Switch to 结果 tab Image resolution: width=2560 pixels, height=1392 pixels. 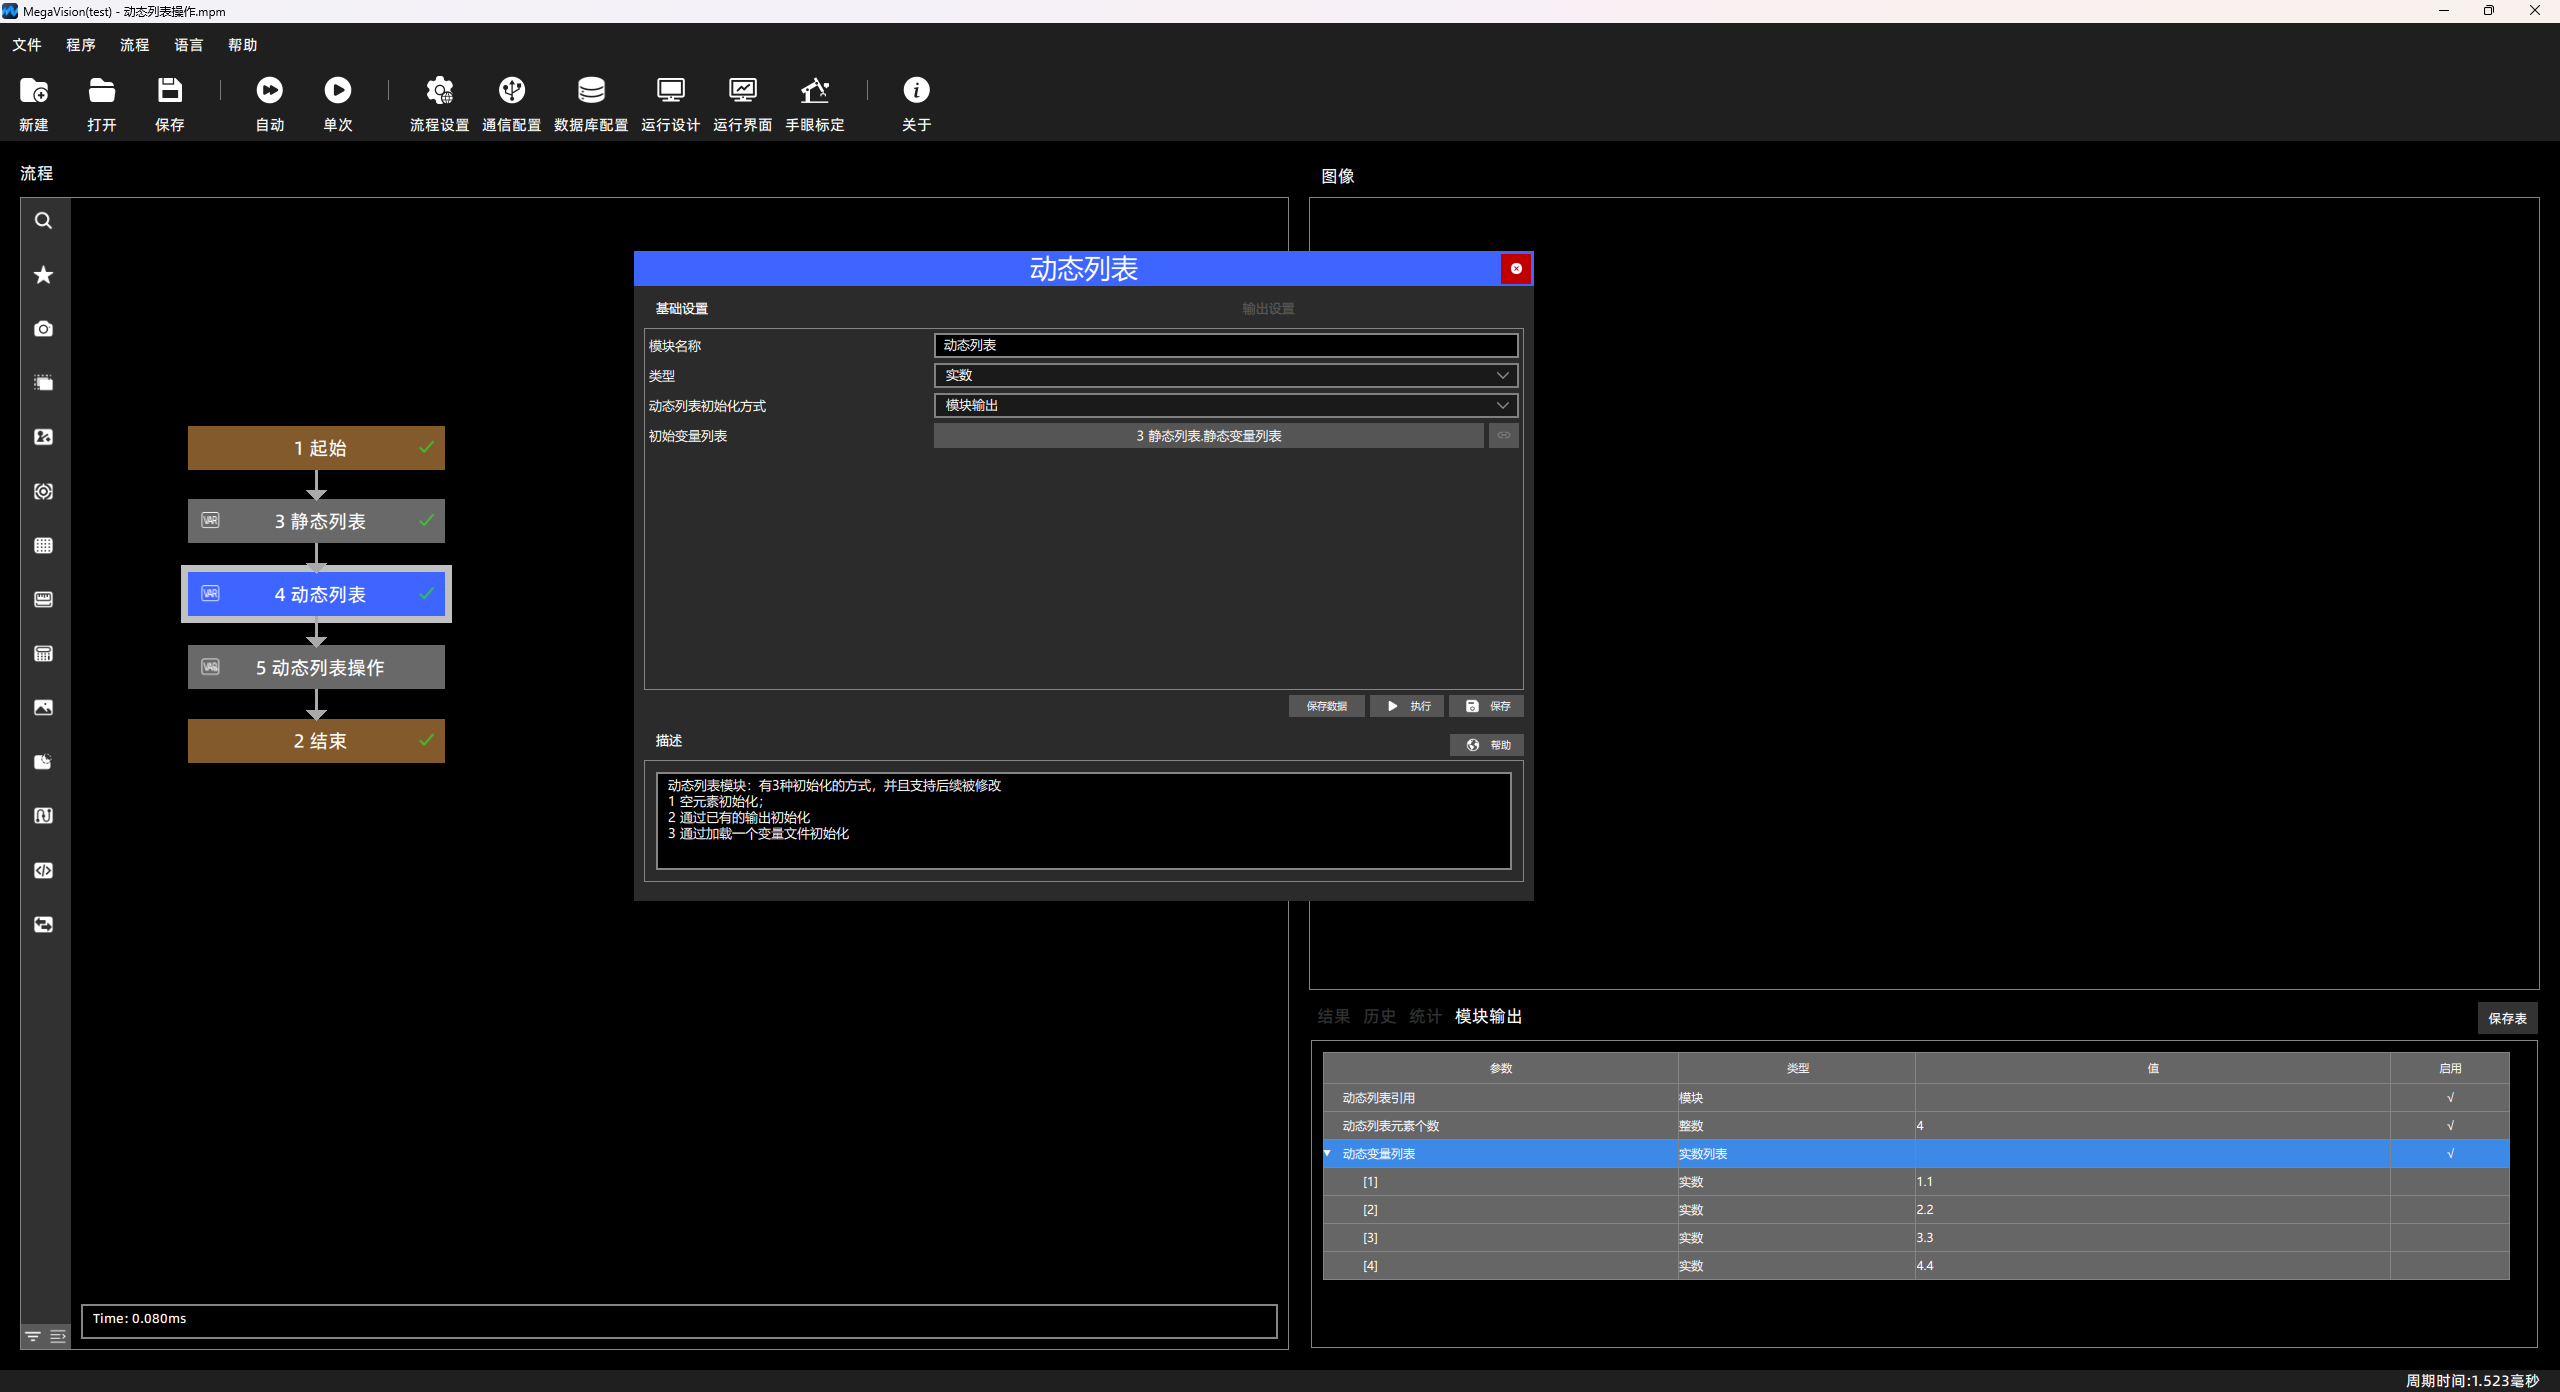1333,1016
